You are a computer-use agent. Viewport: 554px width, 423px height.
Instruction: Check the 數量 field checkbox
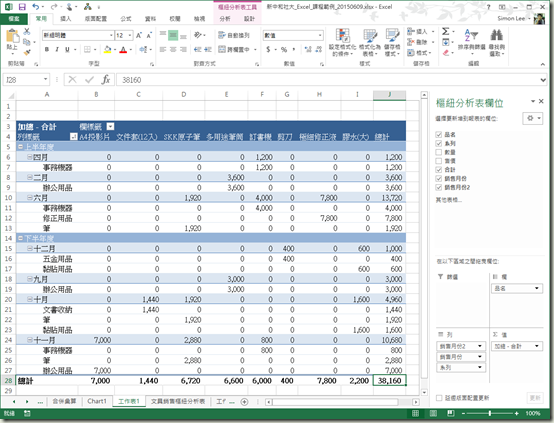439,152
